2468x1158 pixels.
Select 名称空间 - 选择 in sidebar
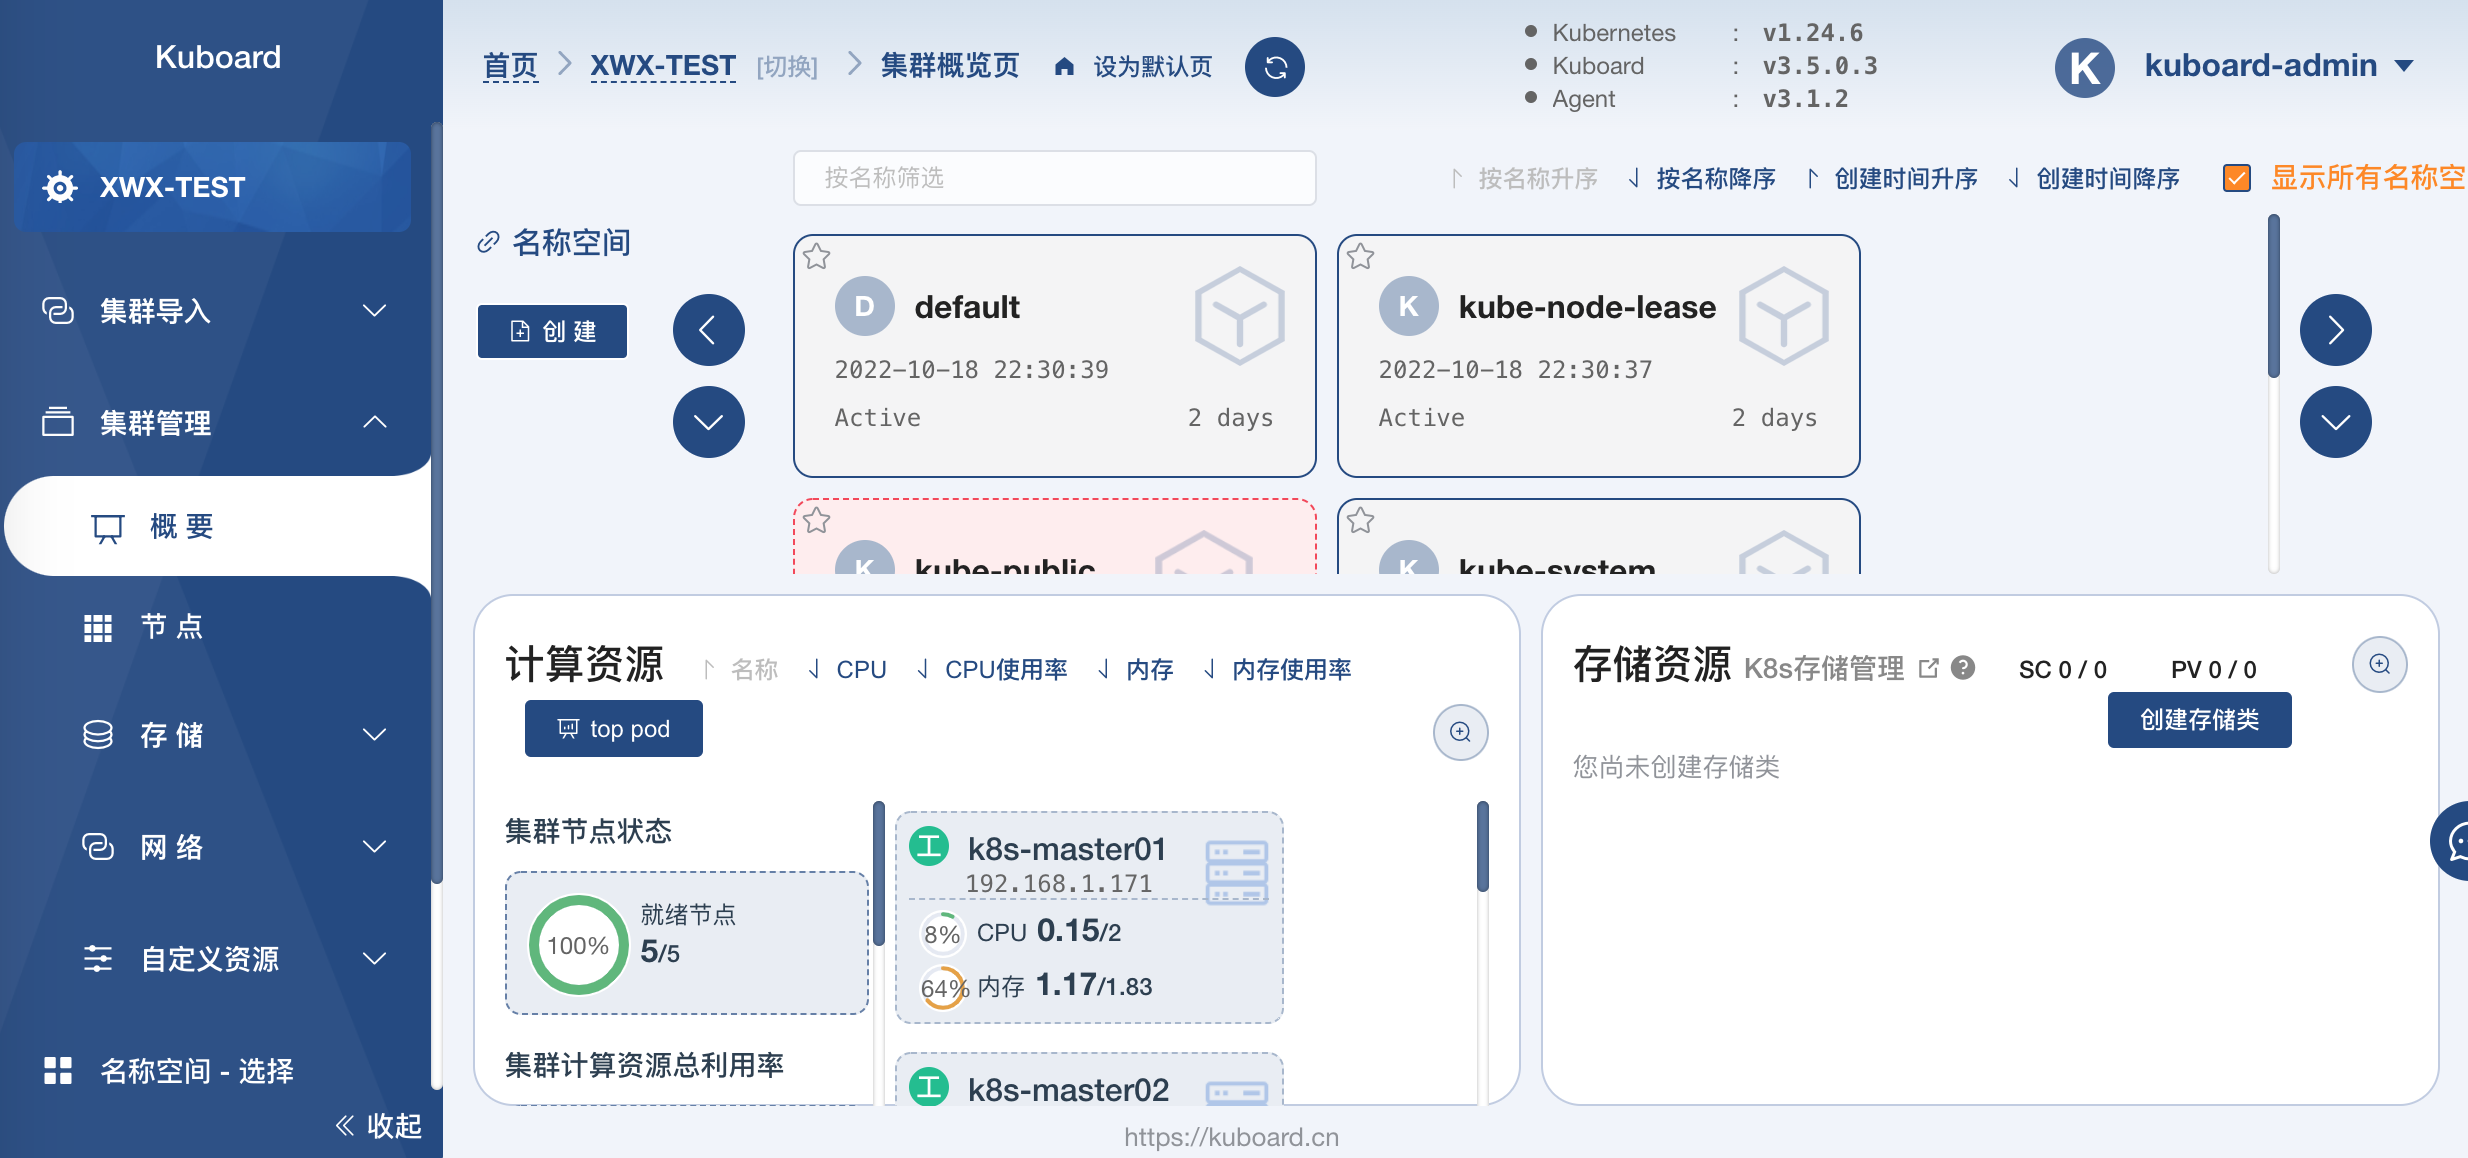(195, 1071)
